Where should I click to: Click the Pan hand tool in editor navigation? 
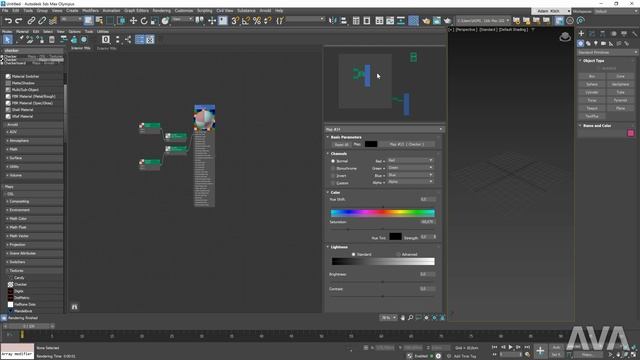[402, 318]
